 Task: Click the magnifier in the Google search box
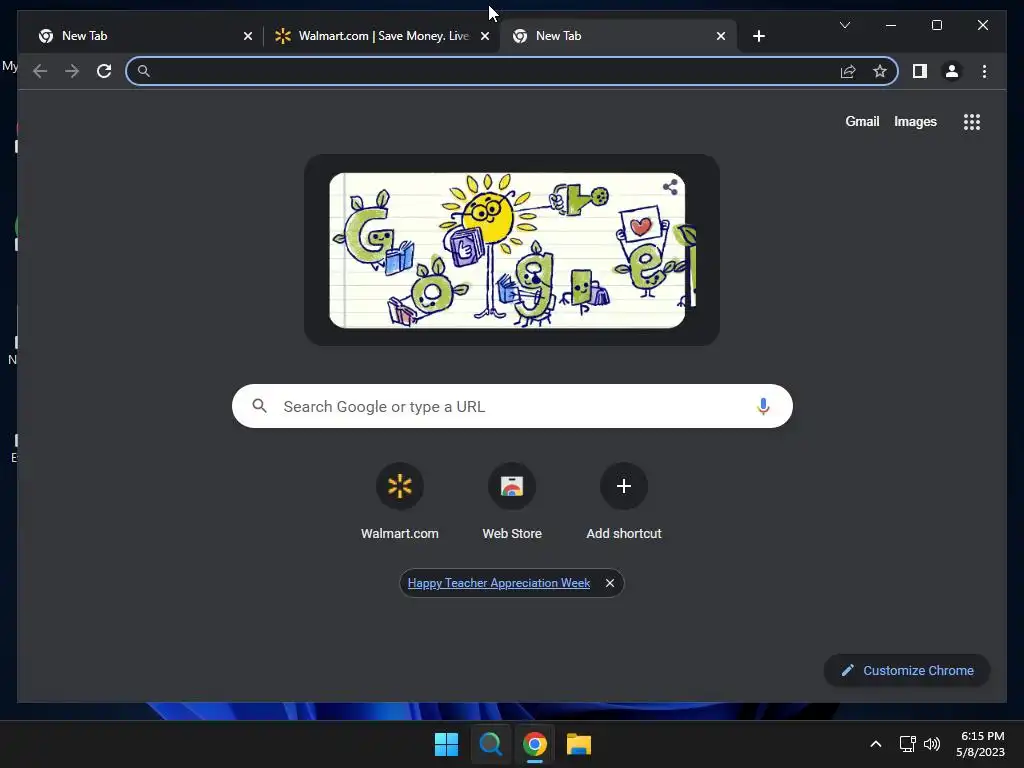coord(259,406)
